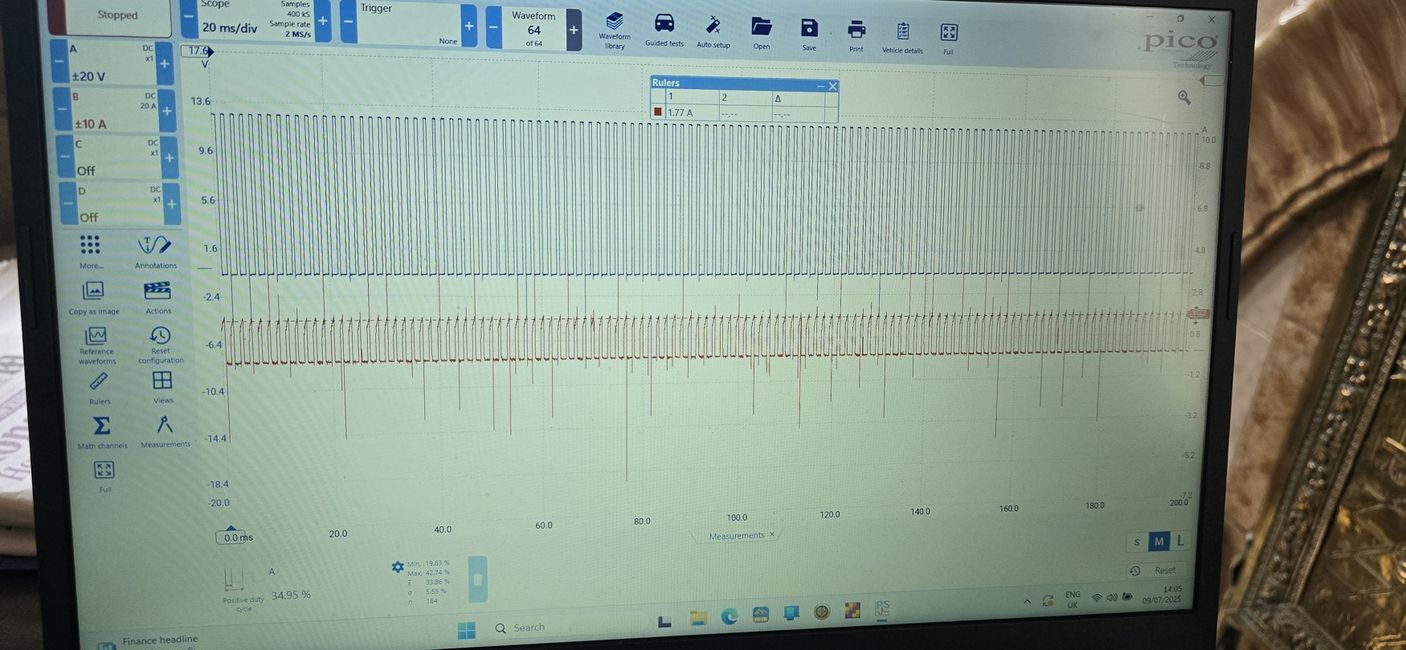This screenshot has height=650, width=1406.
Task: Click minus on Channel C
Action: tap(65, 155)
